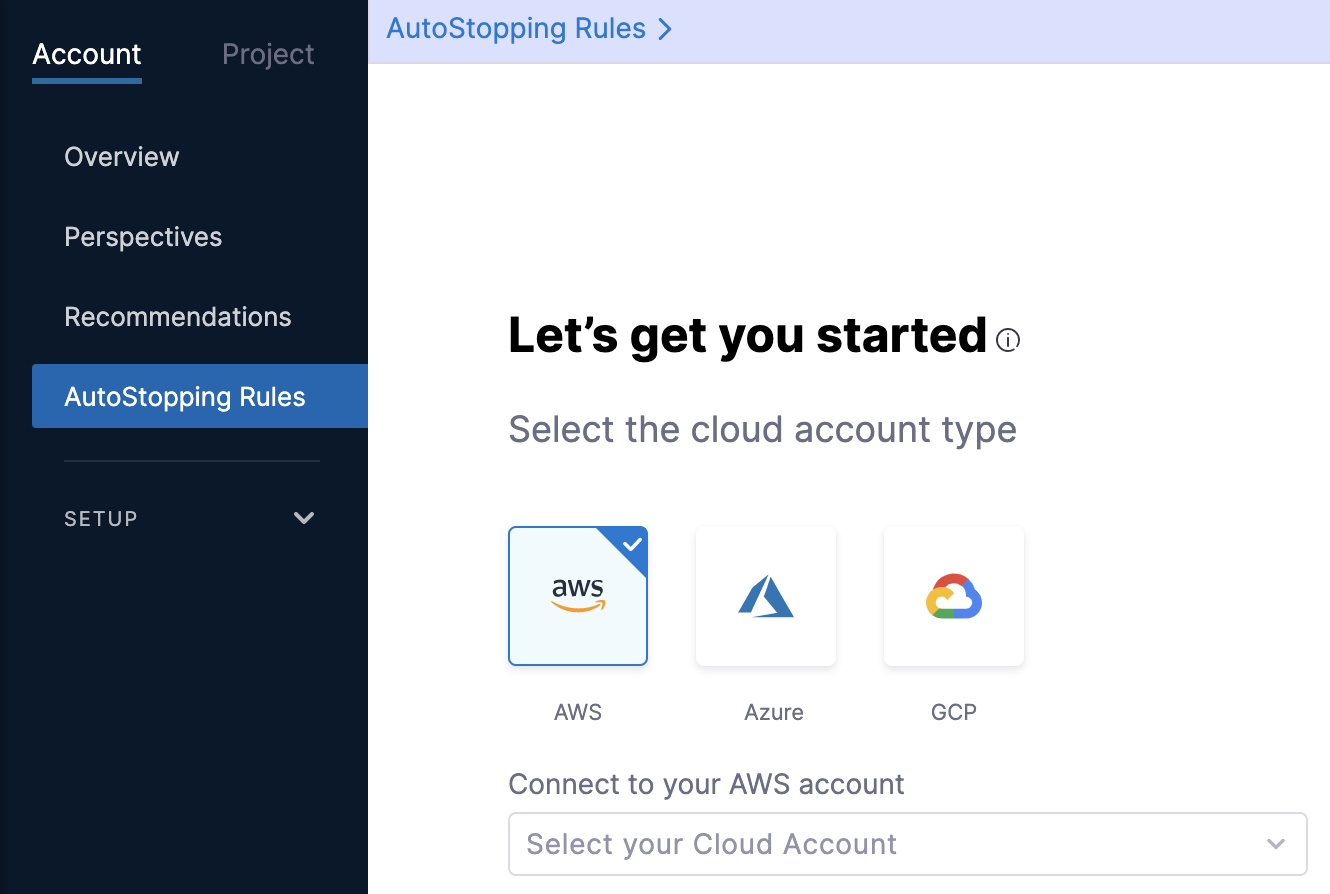This screenshot has width=1330, height=894.
Task: Expand the SETUP section chevron
Action: [x=304, y=518]
